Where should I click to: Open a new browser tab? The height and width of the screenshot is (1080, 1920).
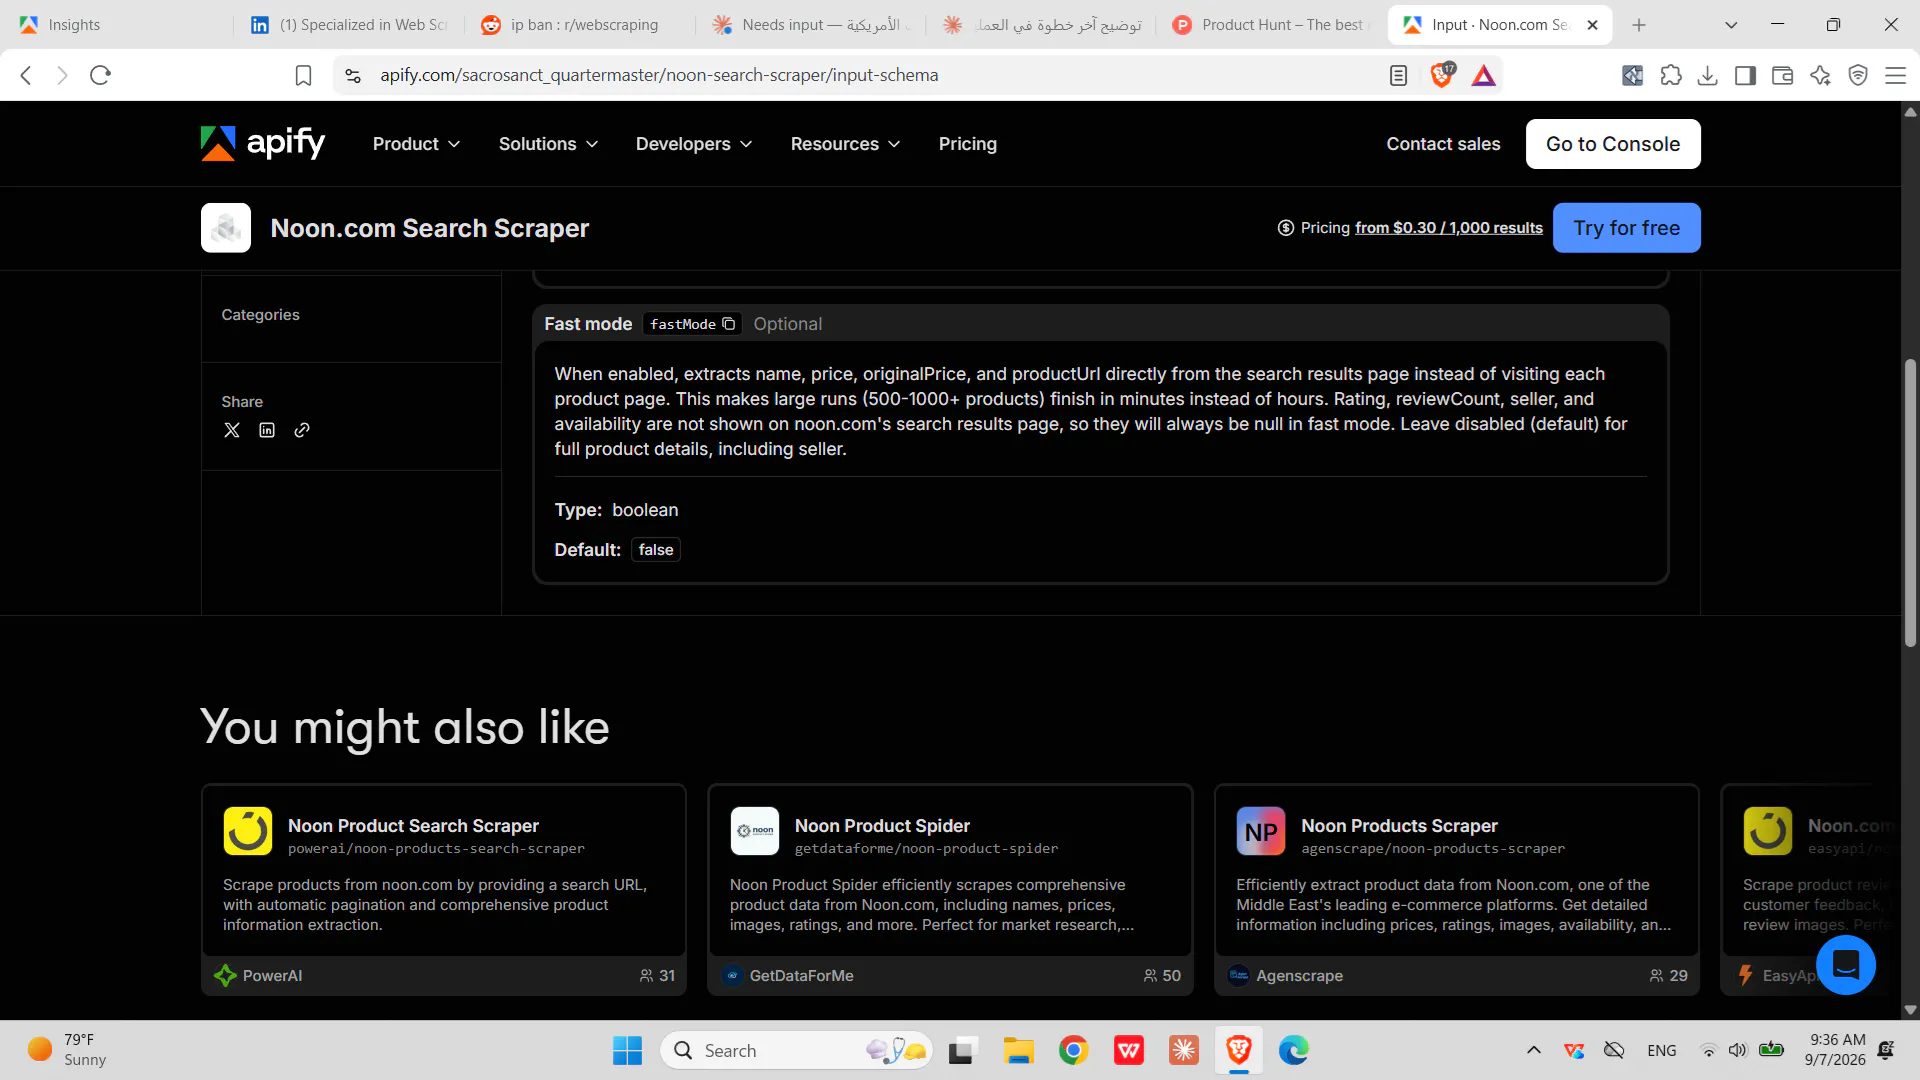point(1639,25)
